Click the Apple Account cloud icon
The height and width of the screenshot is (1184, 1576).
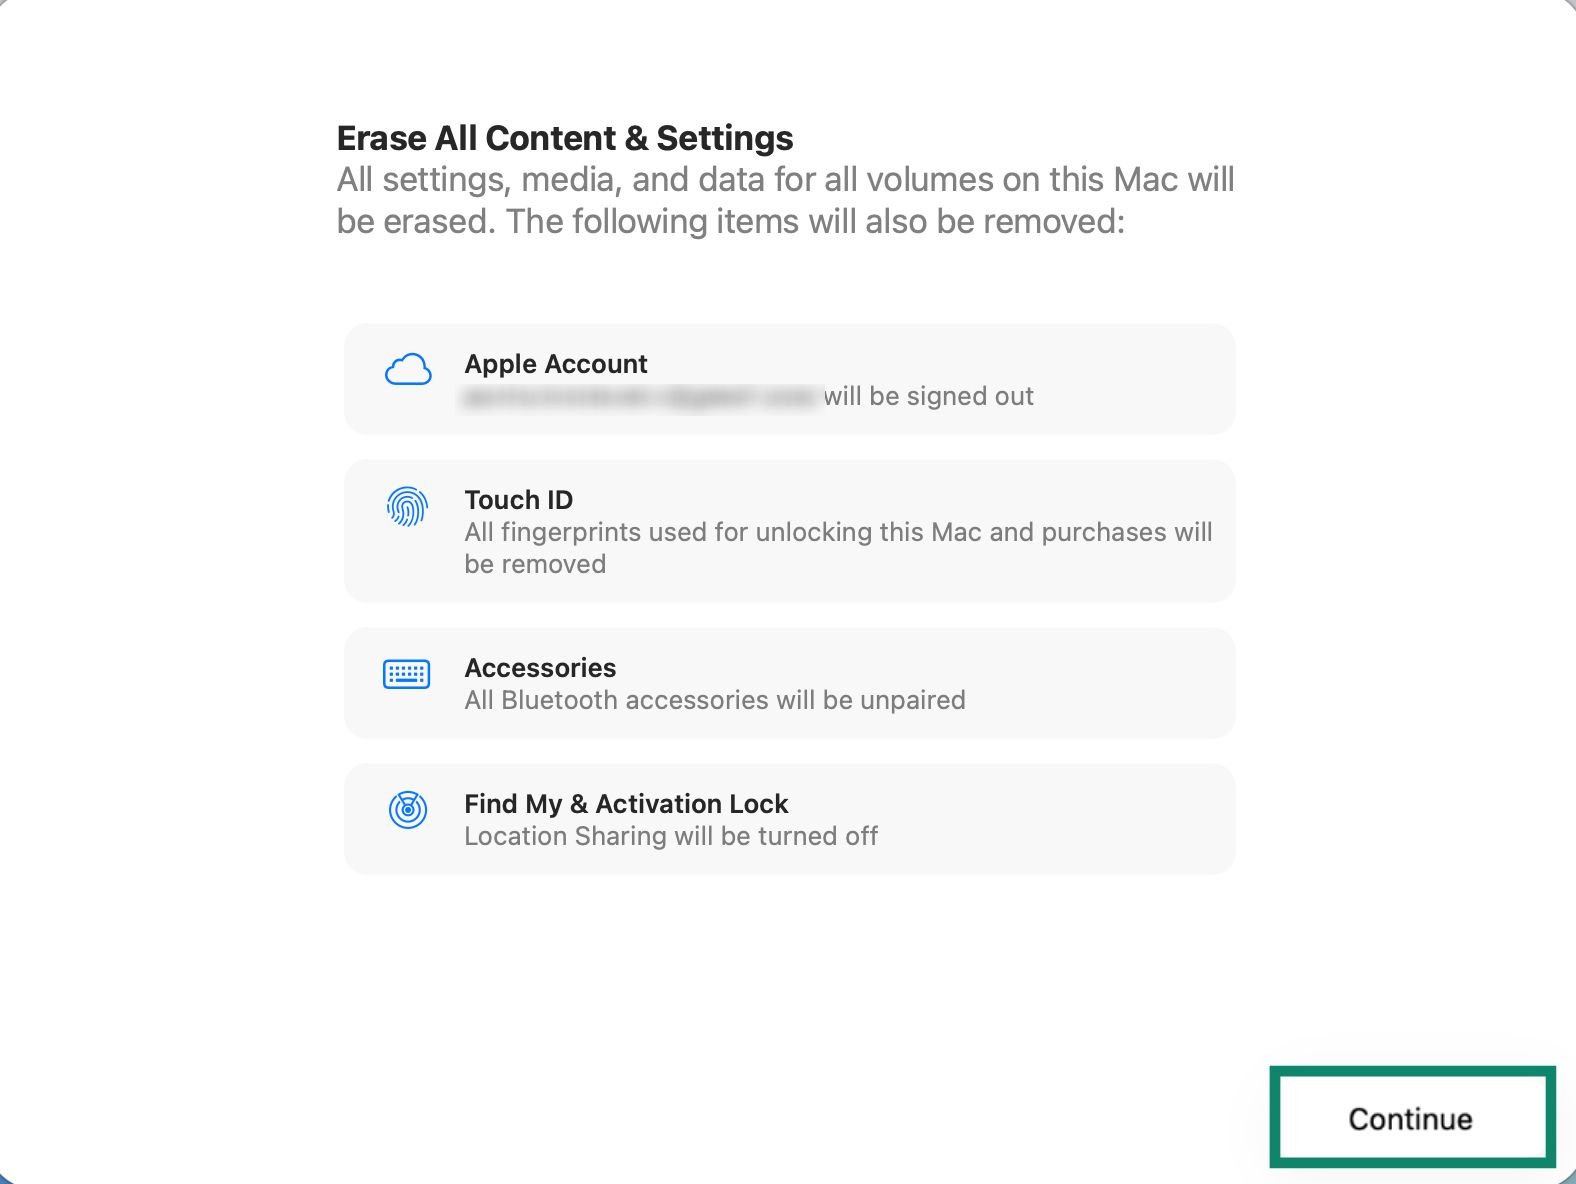(x=408, y=370)
